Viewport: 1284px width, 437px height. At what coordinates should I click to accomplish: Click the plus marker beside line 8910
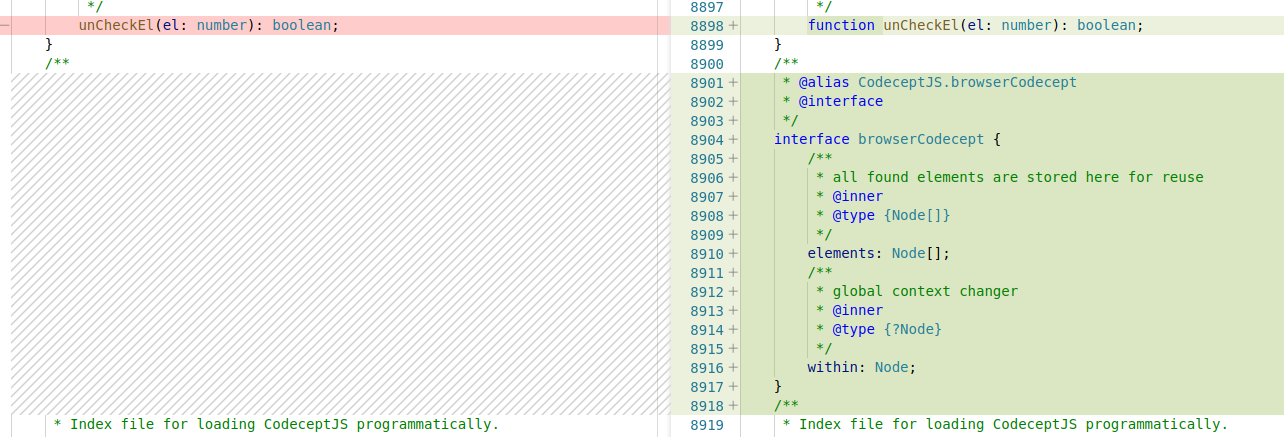tap(734, 253)
